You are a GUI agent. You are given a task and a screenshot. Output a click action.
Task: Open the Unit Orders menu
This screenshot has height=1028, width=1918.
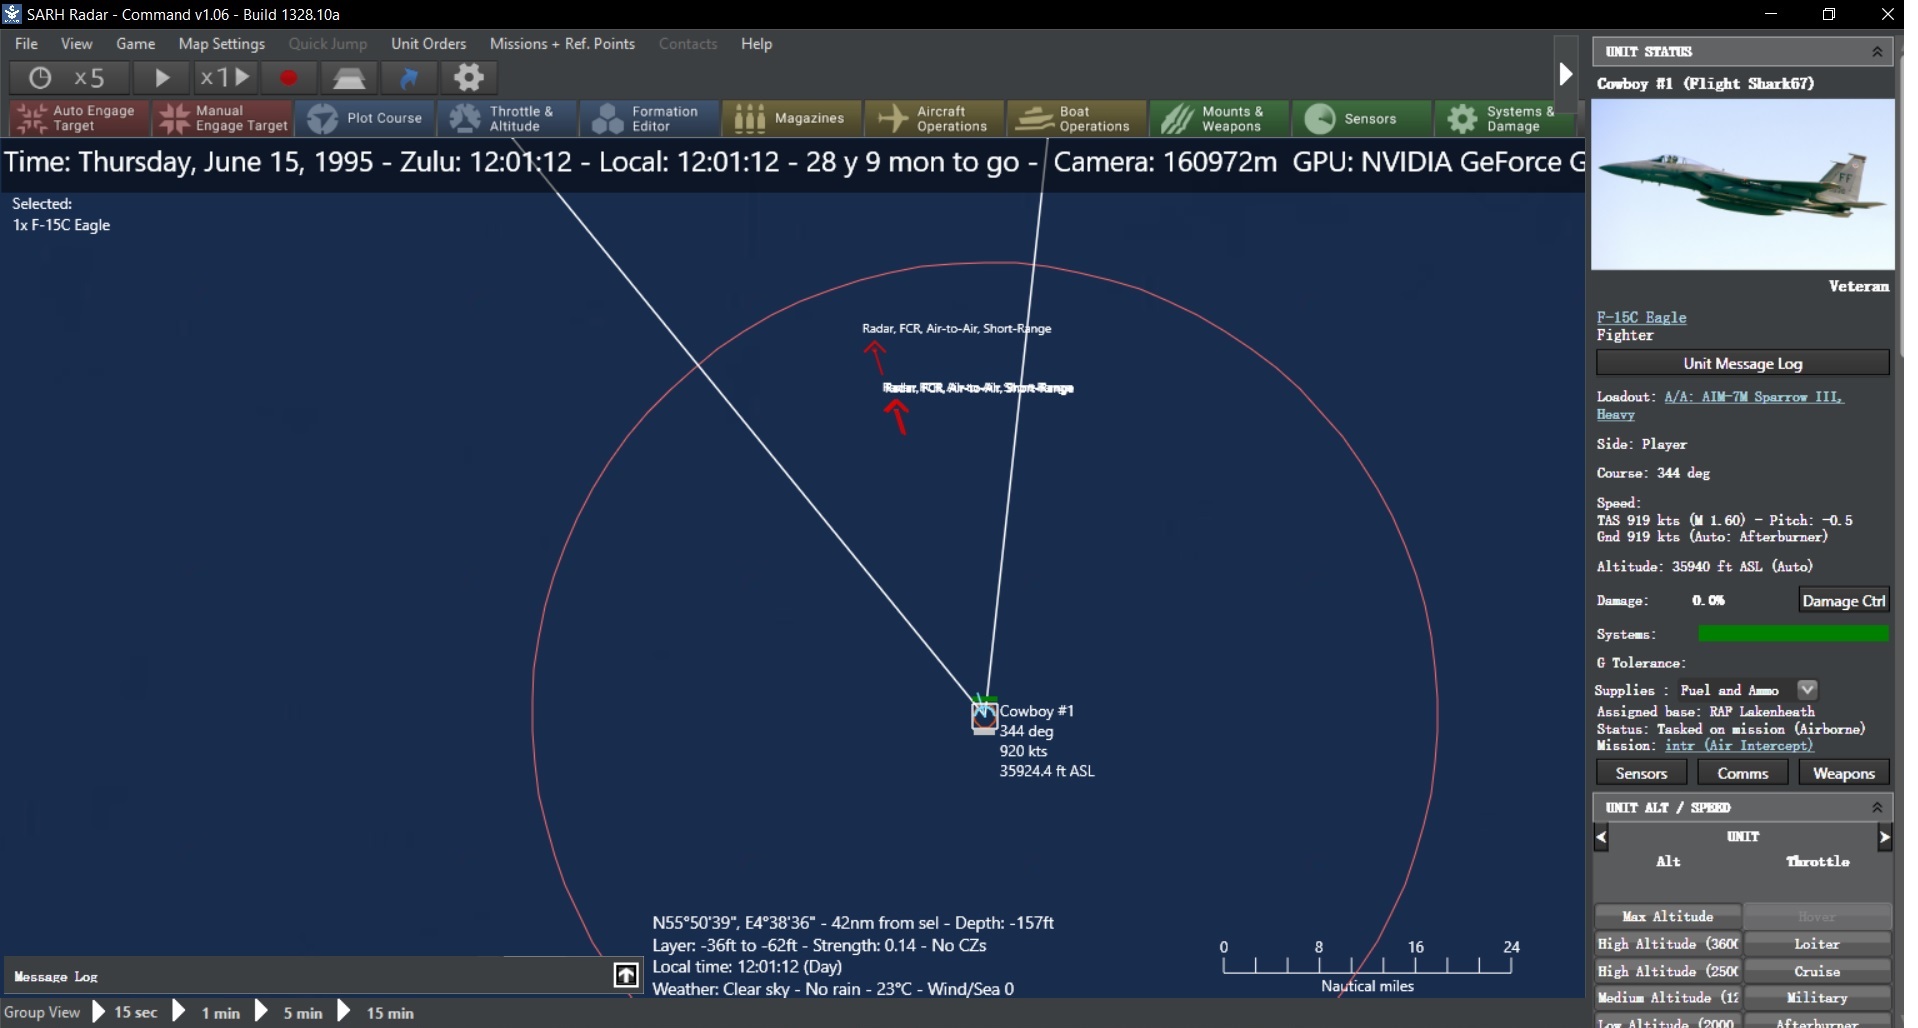pyautogui.click(x=429, y=44)
